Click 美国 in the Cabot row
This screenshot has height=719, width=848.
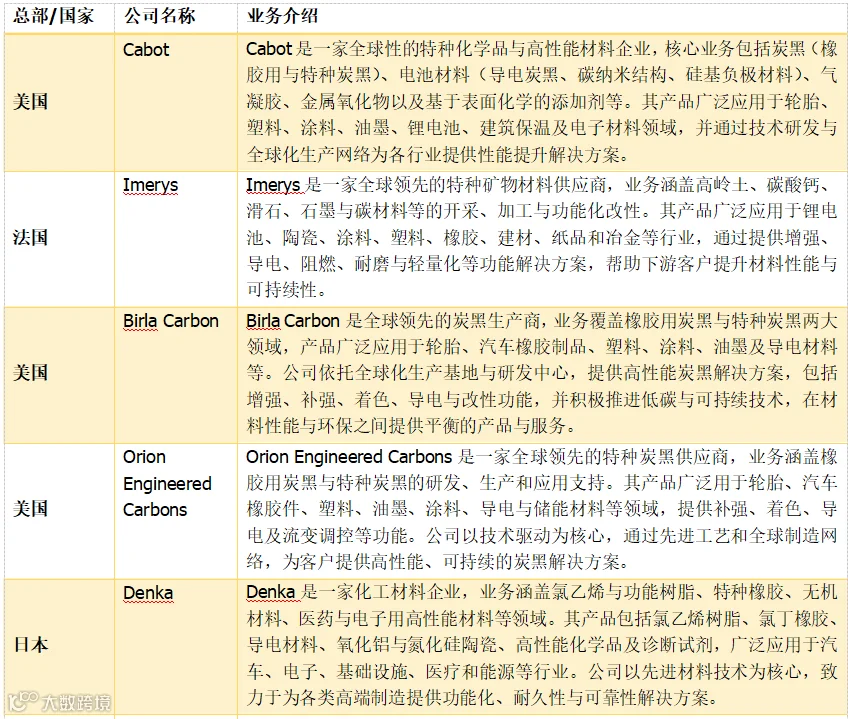click(31, 102)
